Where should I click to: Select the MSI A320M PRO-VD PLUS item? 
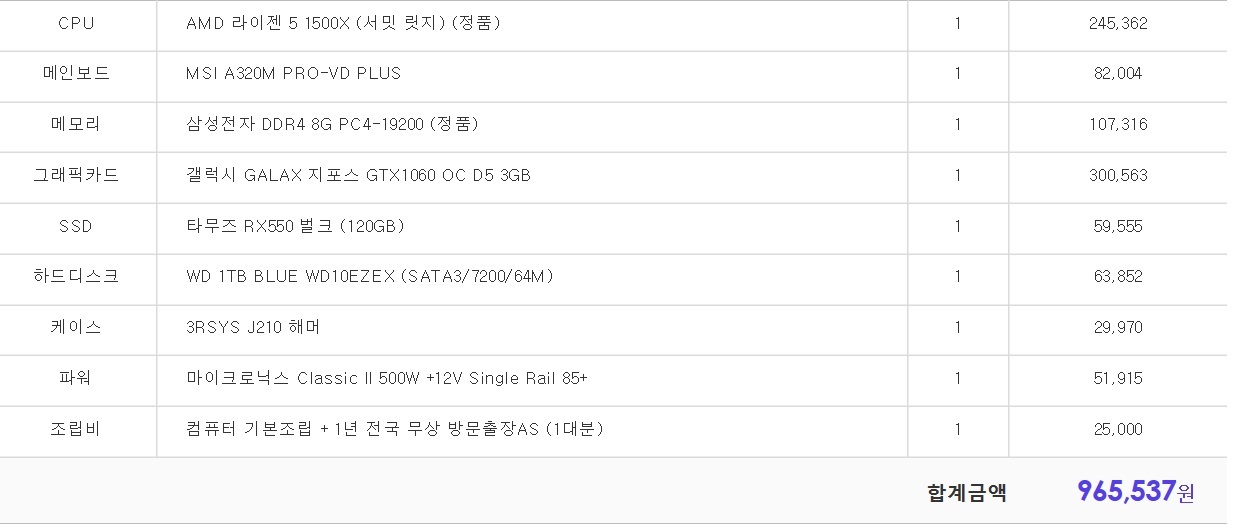pos(293,73)
